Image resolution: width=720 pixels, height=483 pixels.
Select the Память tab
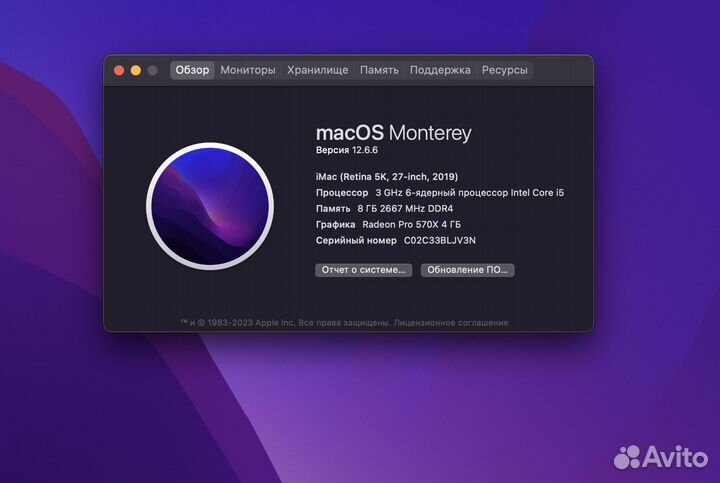pos(379,70)
